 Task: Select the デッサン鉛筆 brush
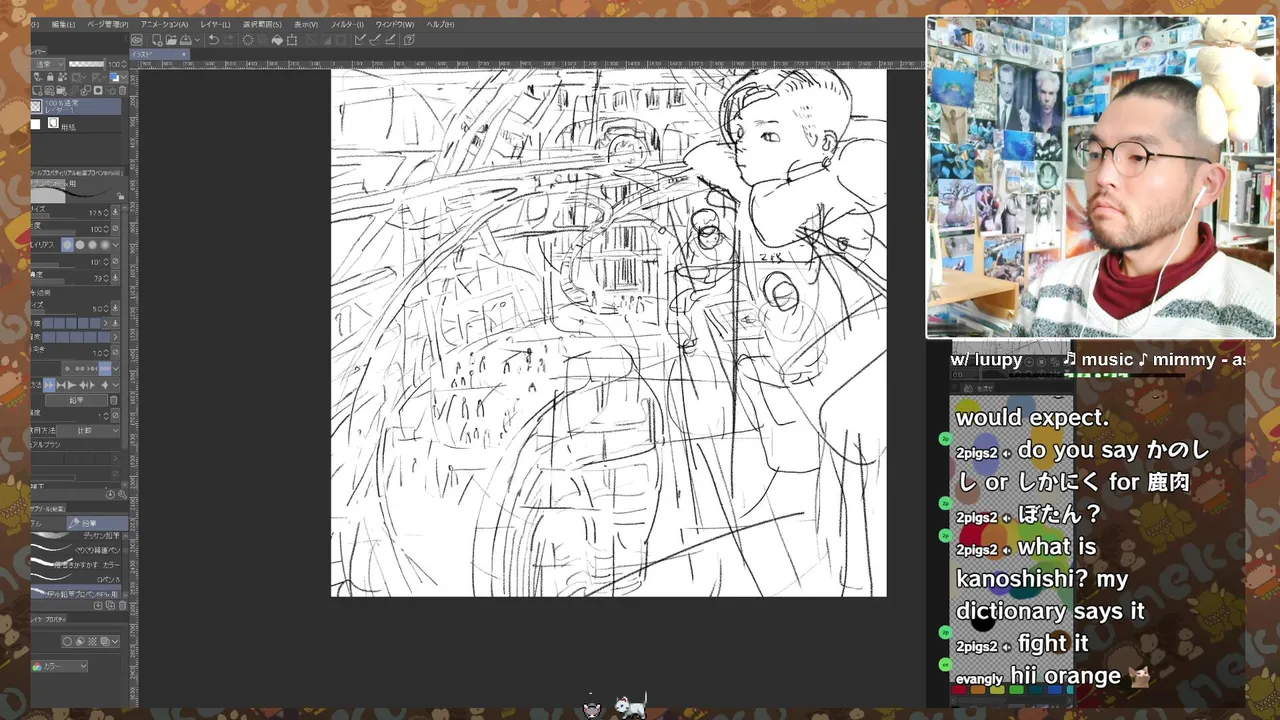tap(76, 535)
